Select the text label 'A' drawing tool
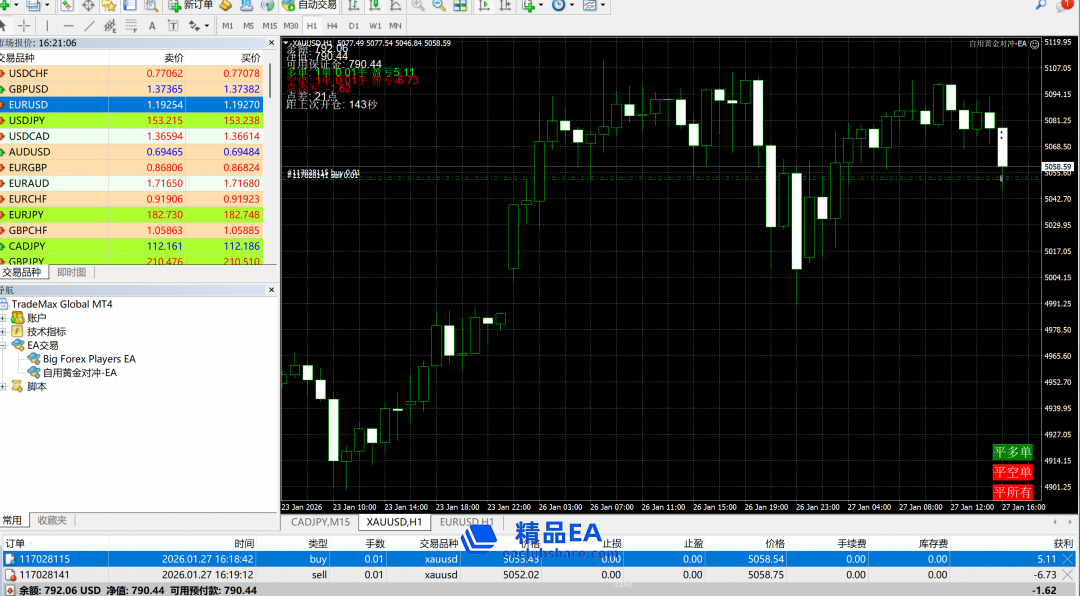This screenshot has width=1080, height=596. (x=151, y=25)
